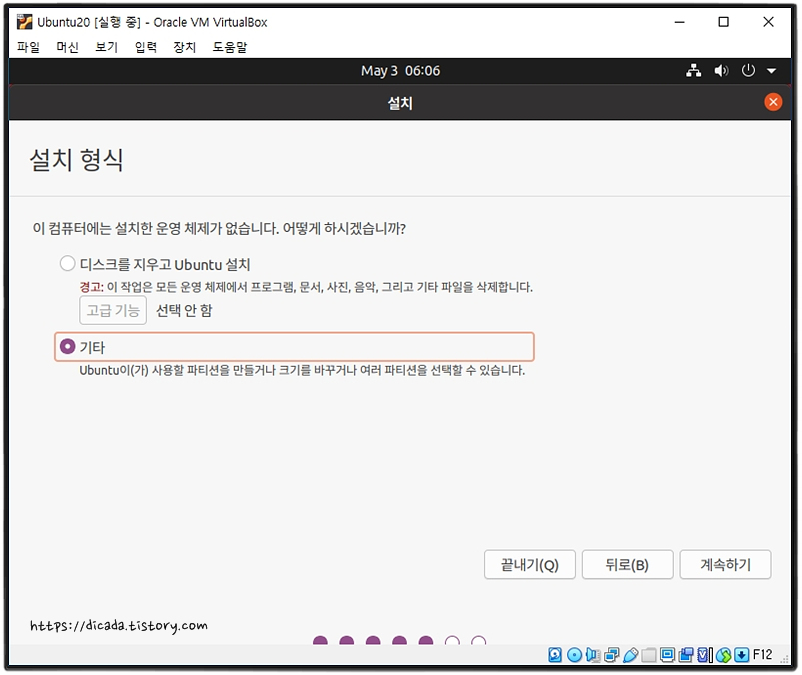Click the CPU virtualization V status icon
This screenshot has width=802, height=675.
coord(703,655)
